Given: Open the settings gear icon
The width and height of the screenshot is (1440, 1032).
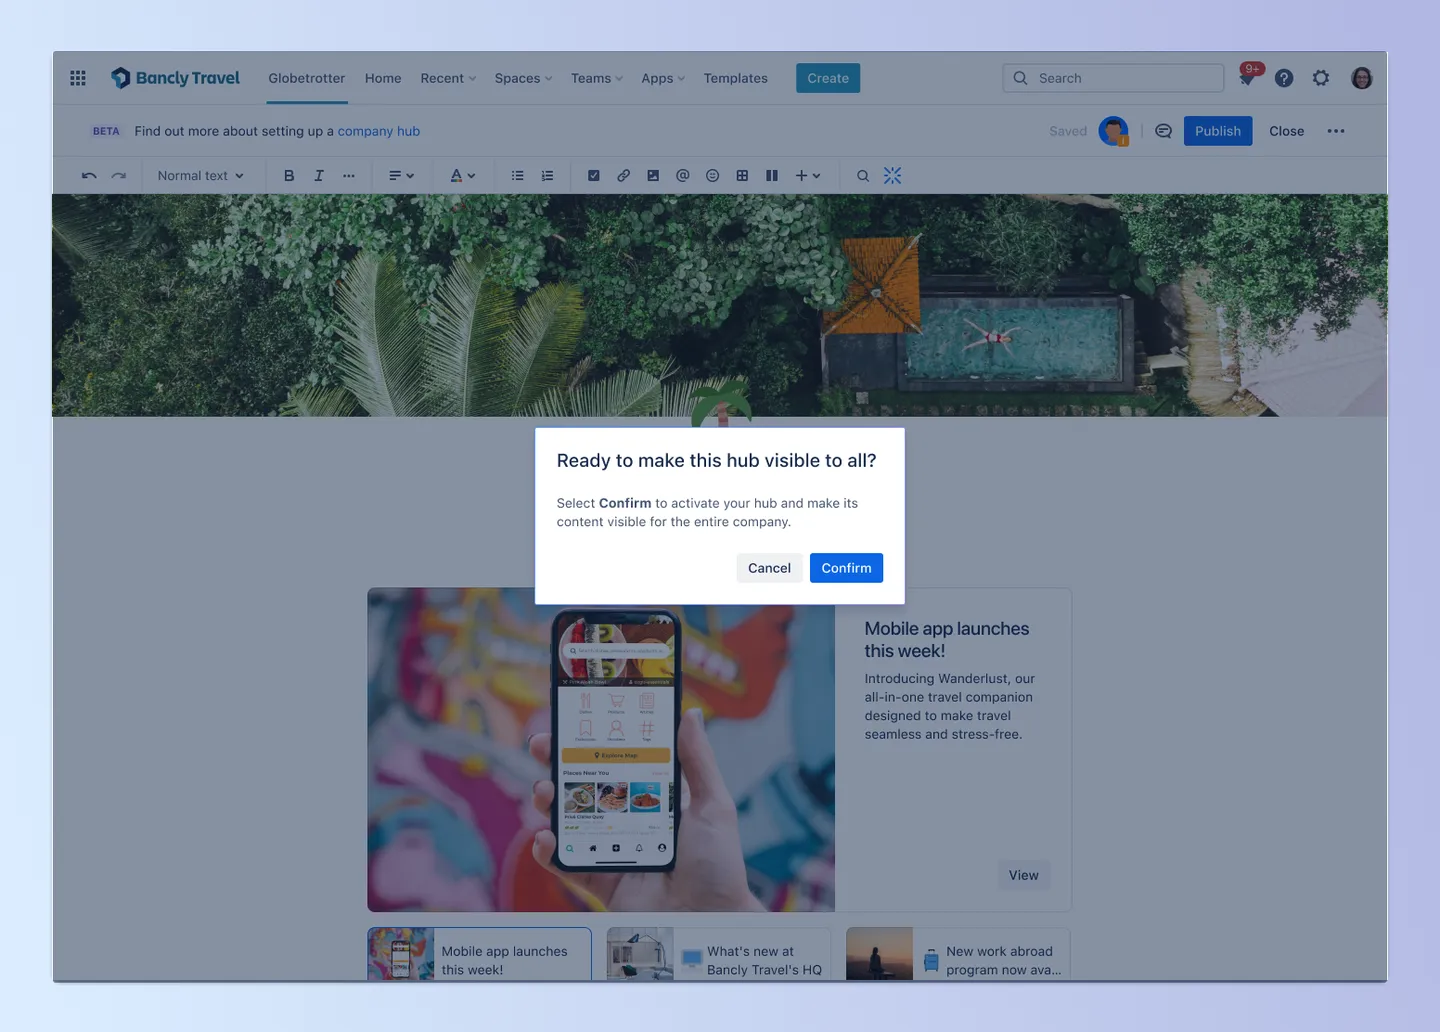Looking at the screenshot, I should (x=1321, y=78).
